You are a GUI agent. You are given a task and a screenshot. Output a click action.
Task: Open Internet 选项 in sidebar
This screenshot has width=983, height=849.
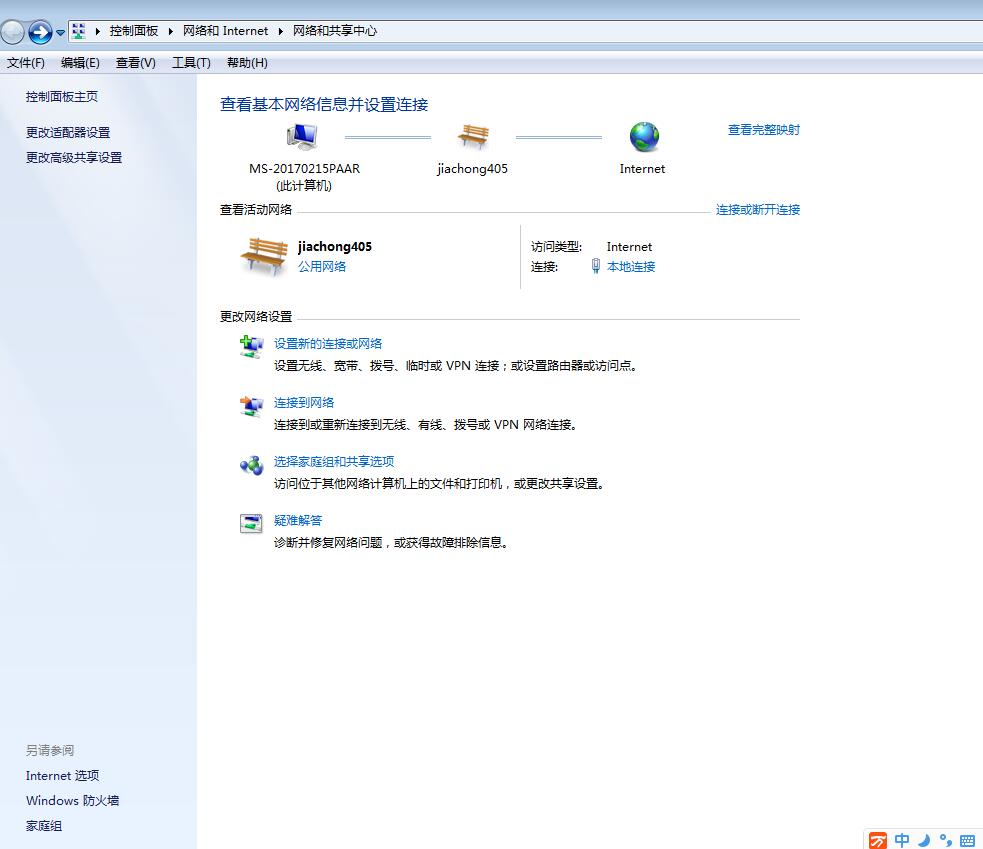[62, 776]
